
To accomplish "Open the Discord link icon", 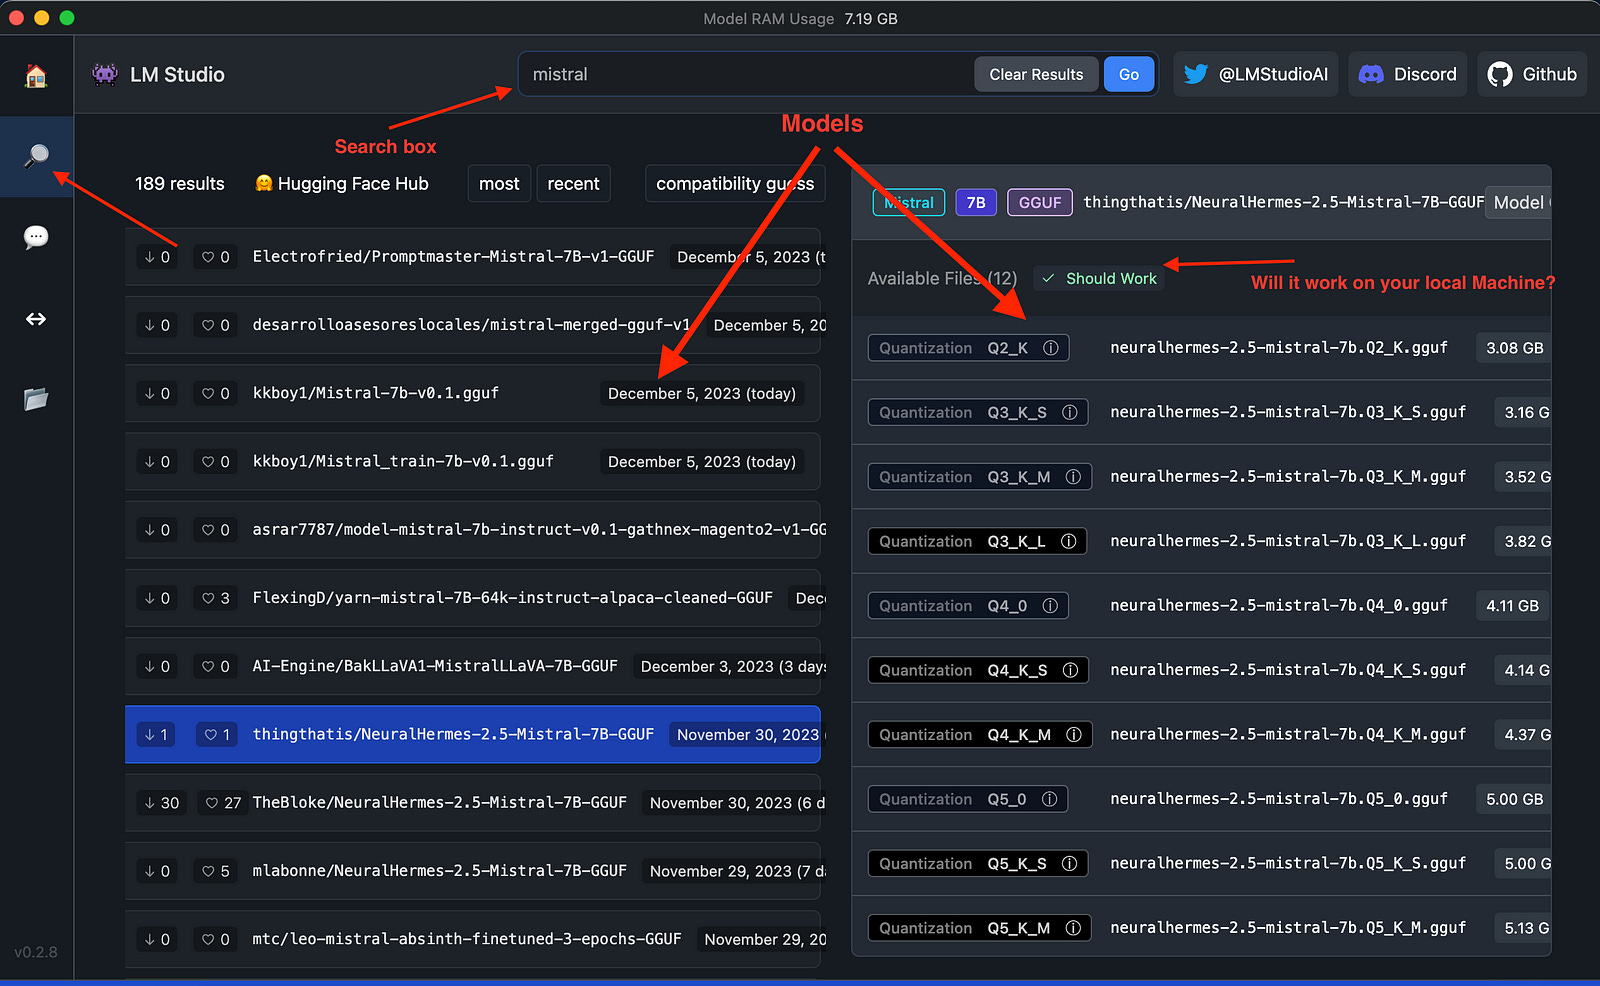I will coord(1370,73).
